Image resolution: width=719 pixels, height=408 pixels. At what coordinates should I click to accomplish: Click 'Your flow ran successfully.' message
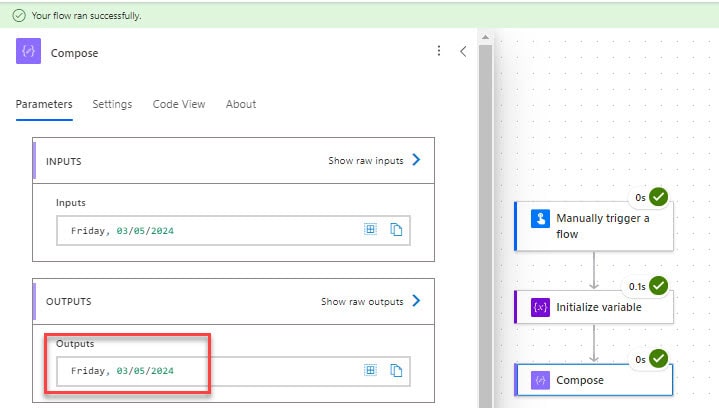pos(86,16)
